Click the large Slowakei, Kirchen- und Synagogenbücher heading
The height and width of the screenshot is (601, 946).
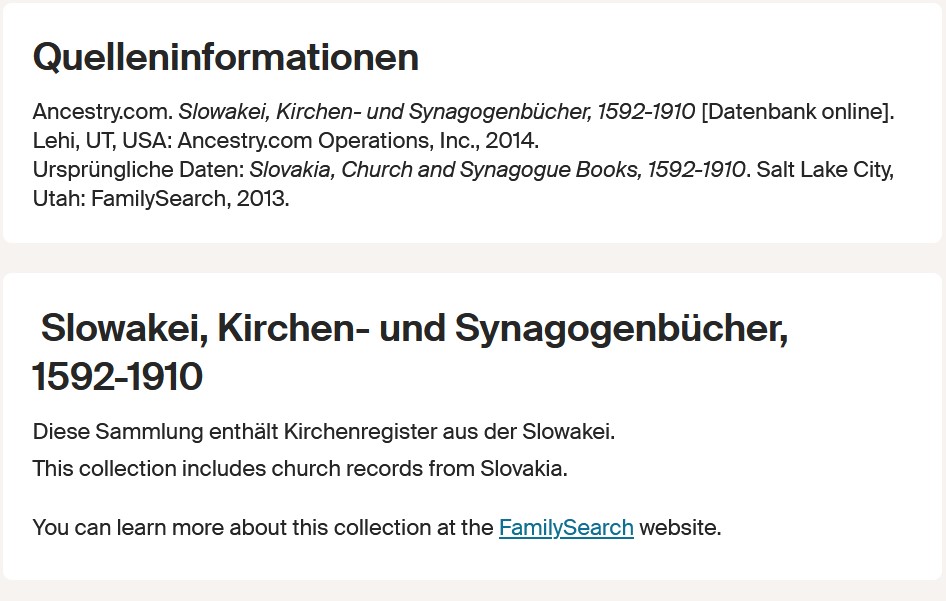pos(410,352)
